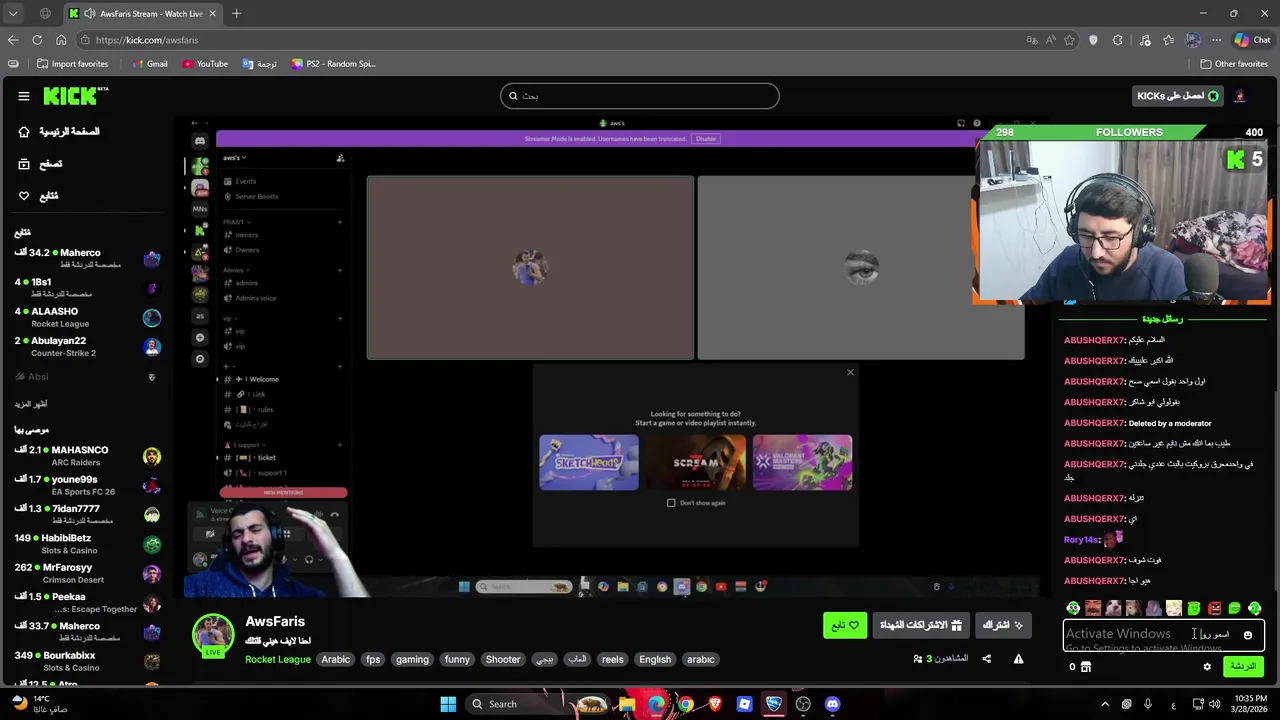
Task: Select the English stream tag
Action: pyautogui.click(x=655, y=659)
